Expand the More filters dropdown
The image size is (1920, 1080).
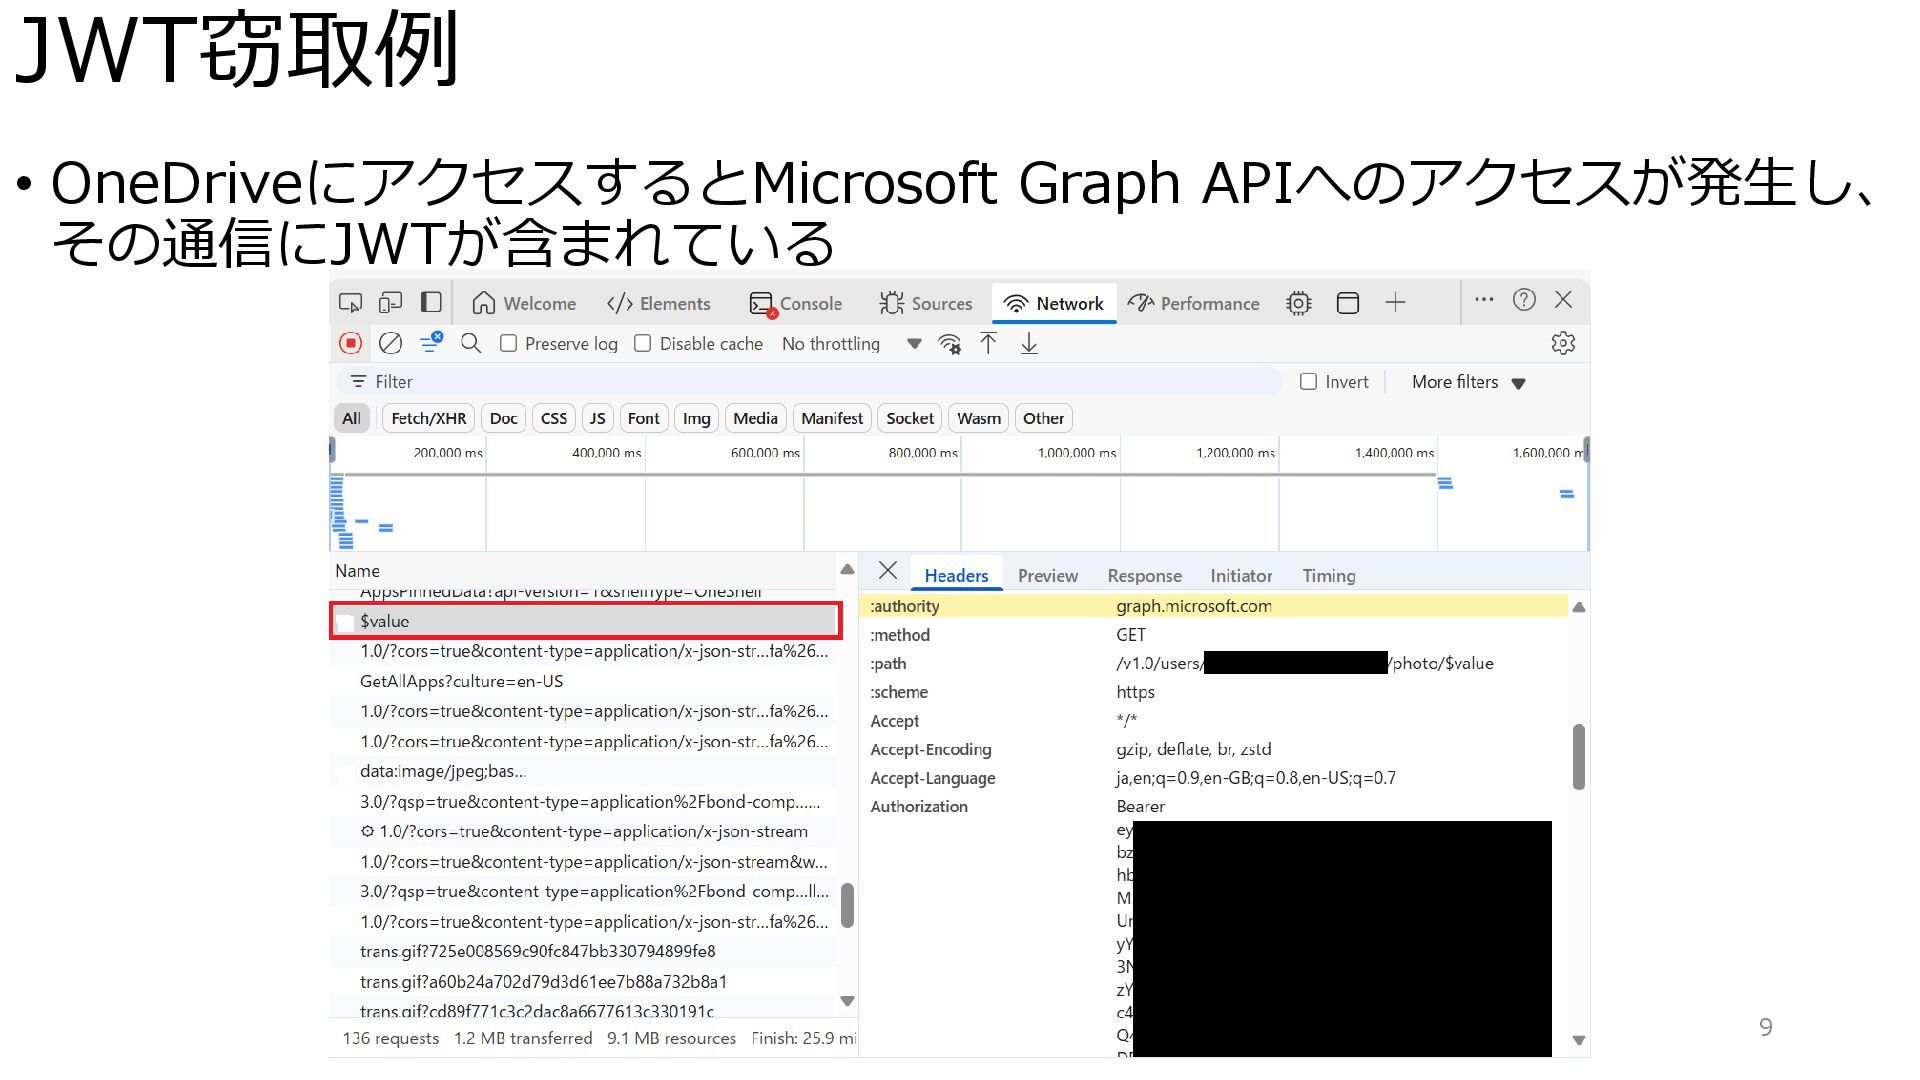1468,382
